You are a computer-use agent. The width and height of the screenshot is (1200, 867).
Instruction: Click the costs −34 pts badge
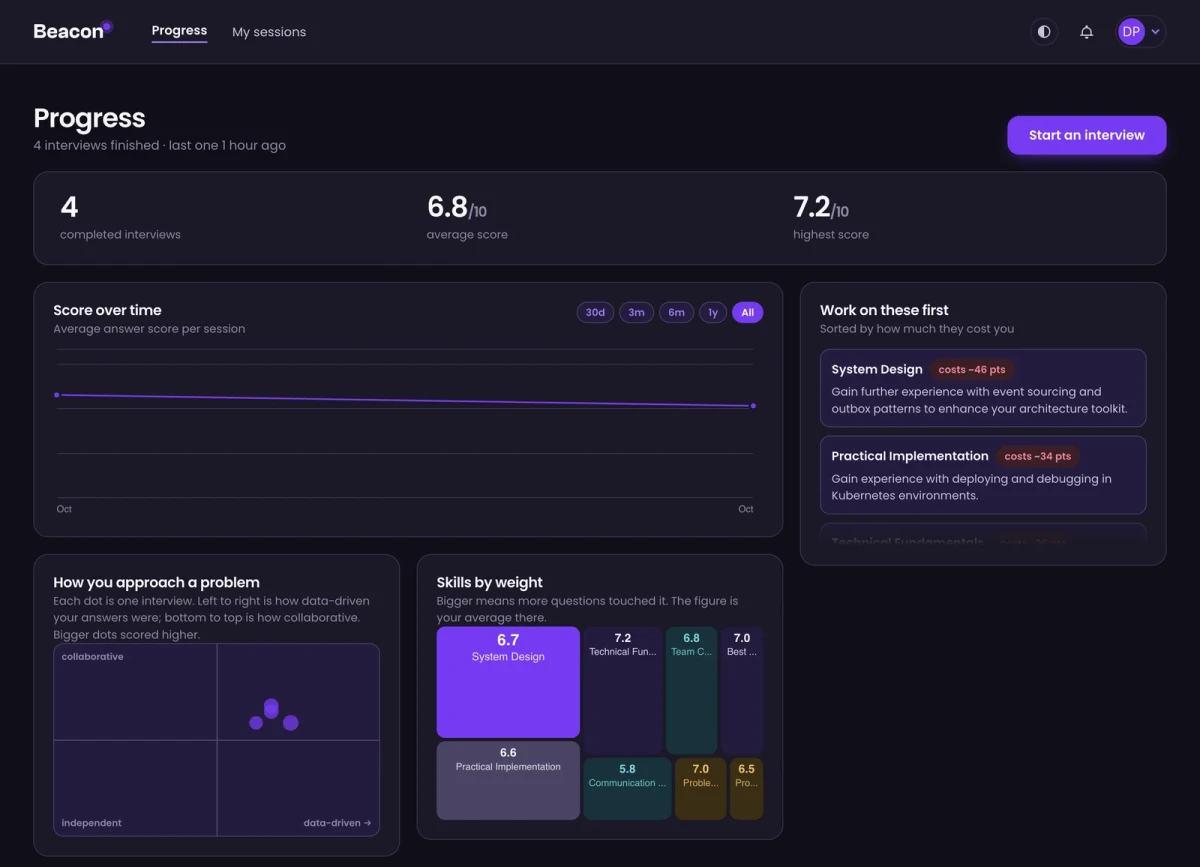click(1038, 456)
